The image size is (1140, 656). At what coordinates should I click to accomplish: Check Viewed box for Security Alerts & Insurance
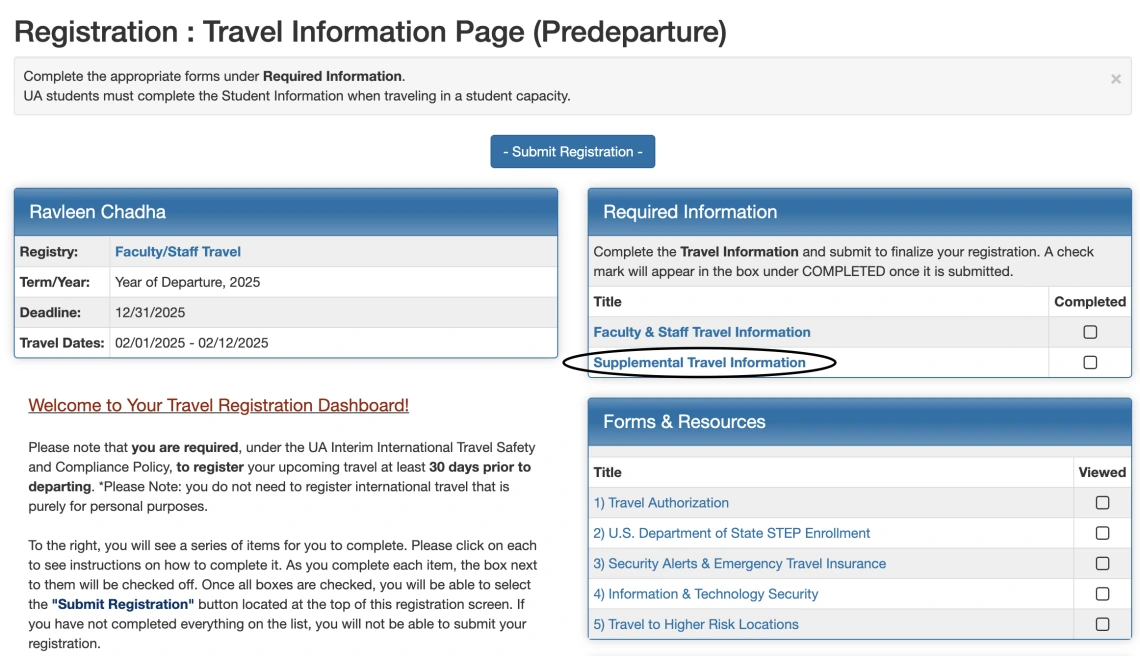pos(1102,564)
